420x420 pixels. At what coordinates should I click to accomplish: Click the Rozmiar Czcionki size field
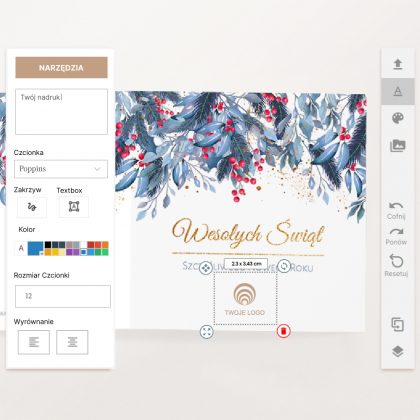point(63,296)
